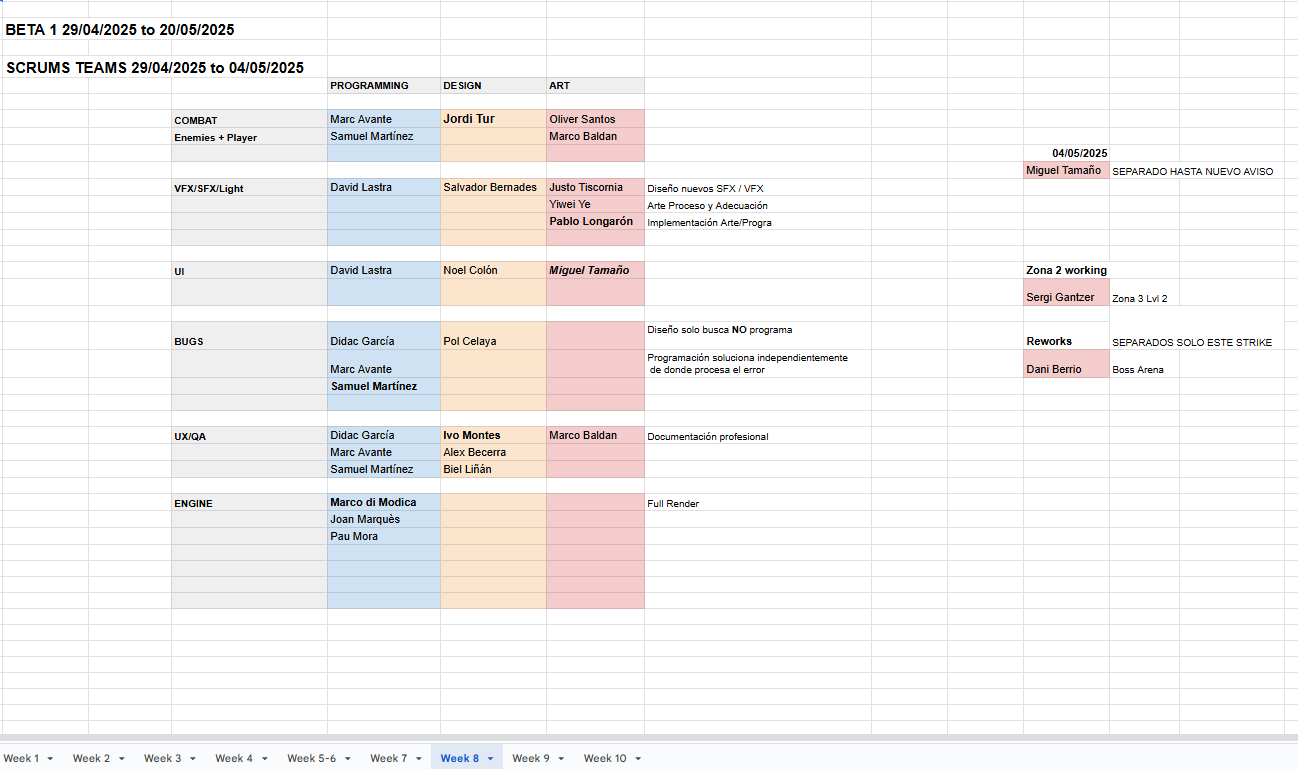Click the DESIGN header cell

tap(492, 86)
